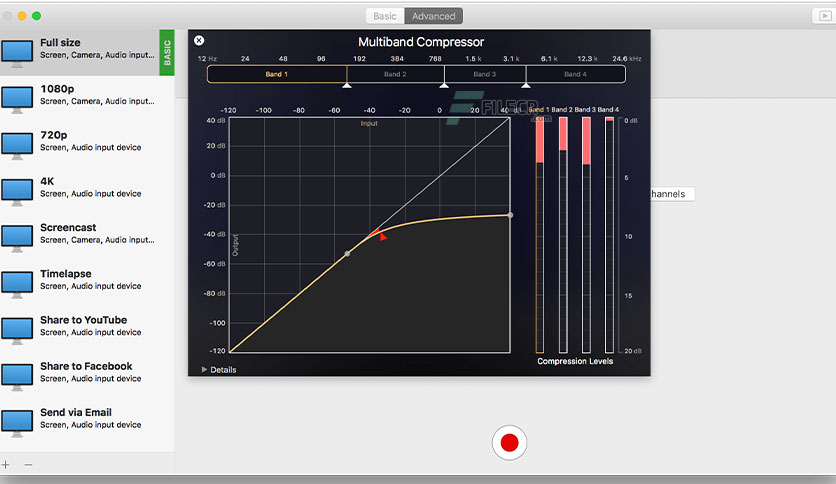Switch to the Advanced tab
The height and width of the screenshot is (484, 836).
(433, 16)
